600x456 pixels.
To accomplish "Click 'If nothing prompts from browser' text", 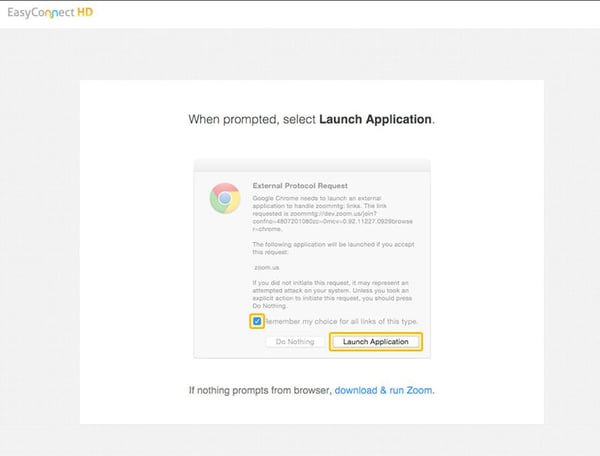I will point(260,390).
